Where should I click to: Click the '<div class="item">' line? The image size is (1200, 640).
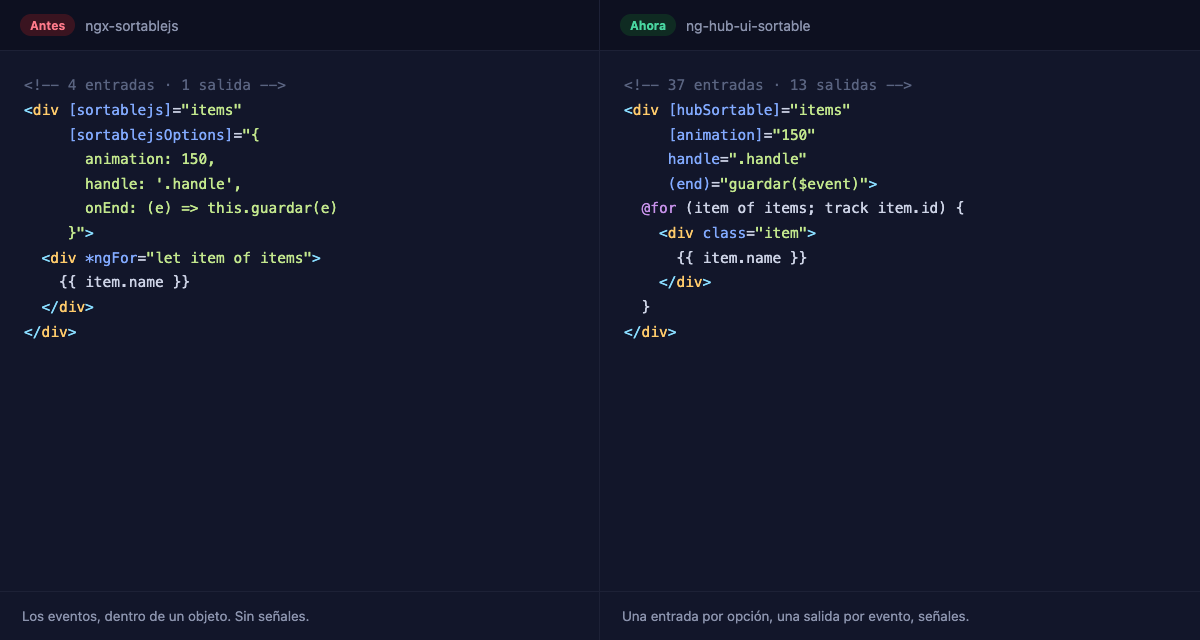click(x=737, y=233)
